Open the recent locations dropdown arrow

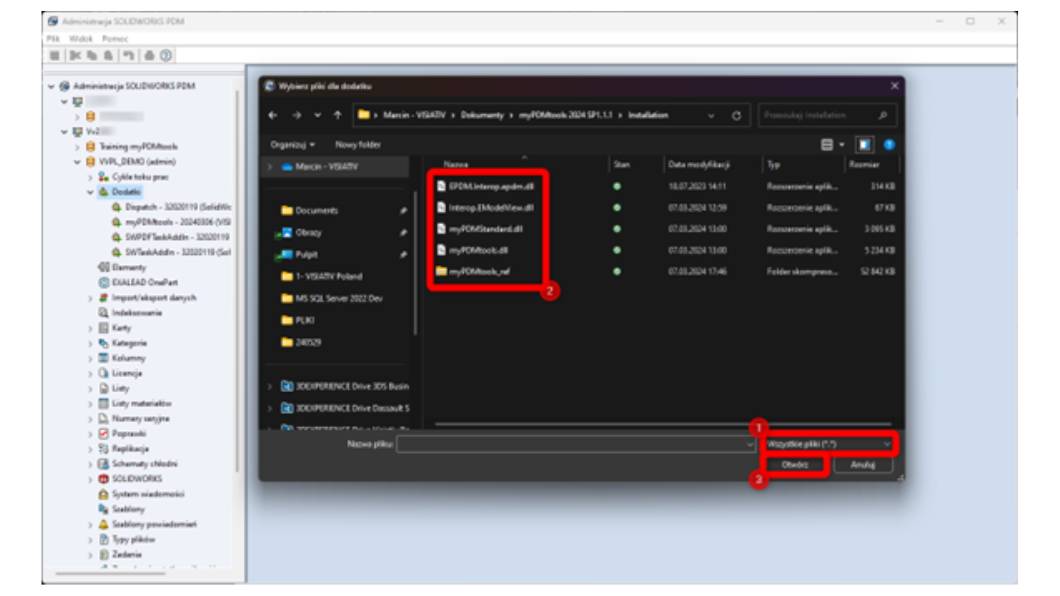click(317, 116)
